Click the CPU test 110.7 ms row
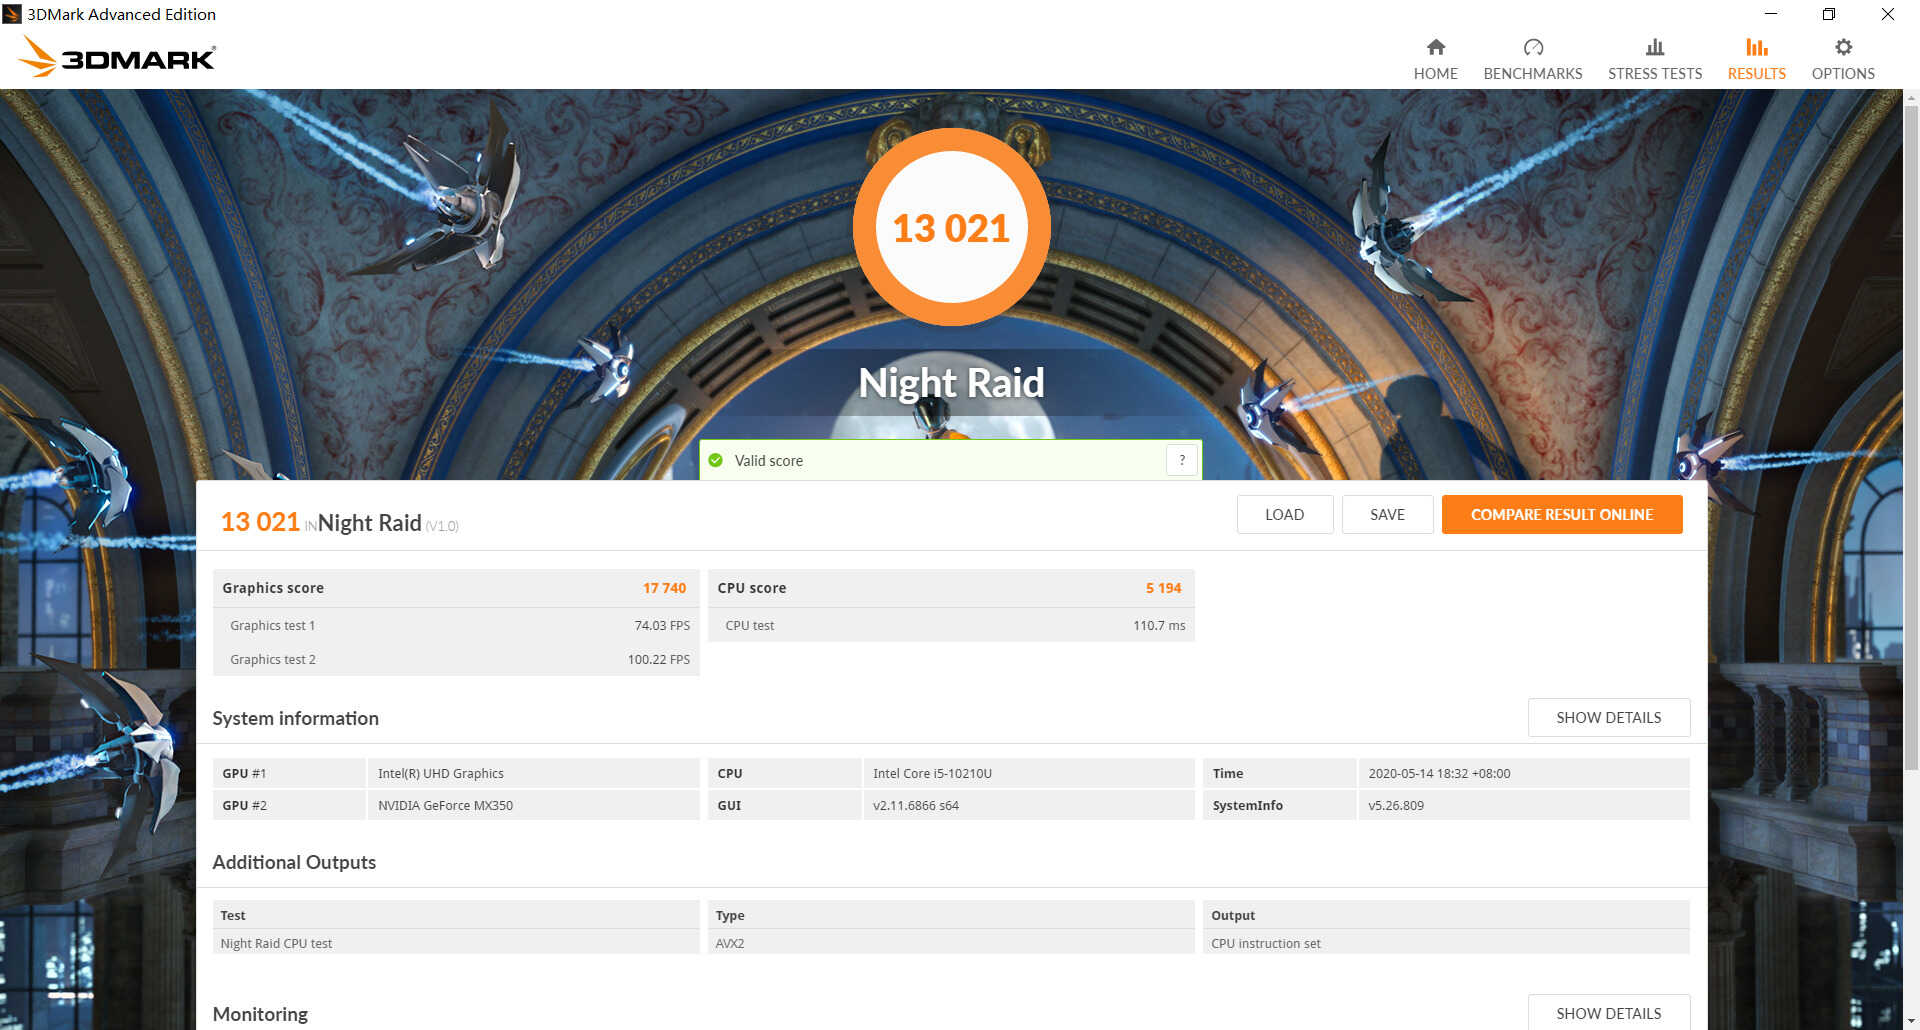 pyautogui.click(x=951, y=625)
